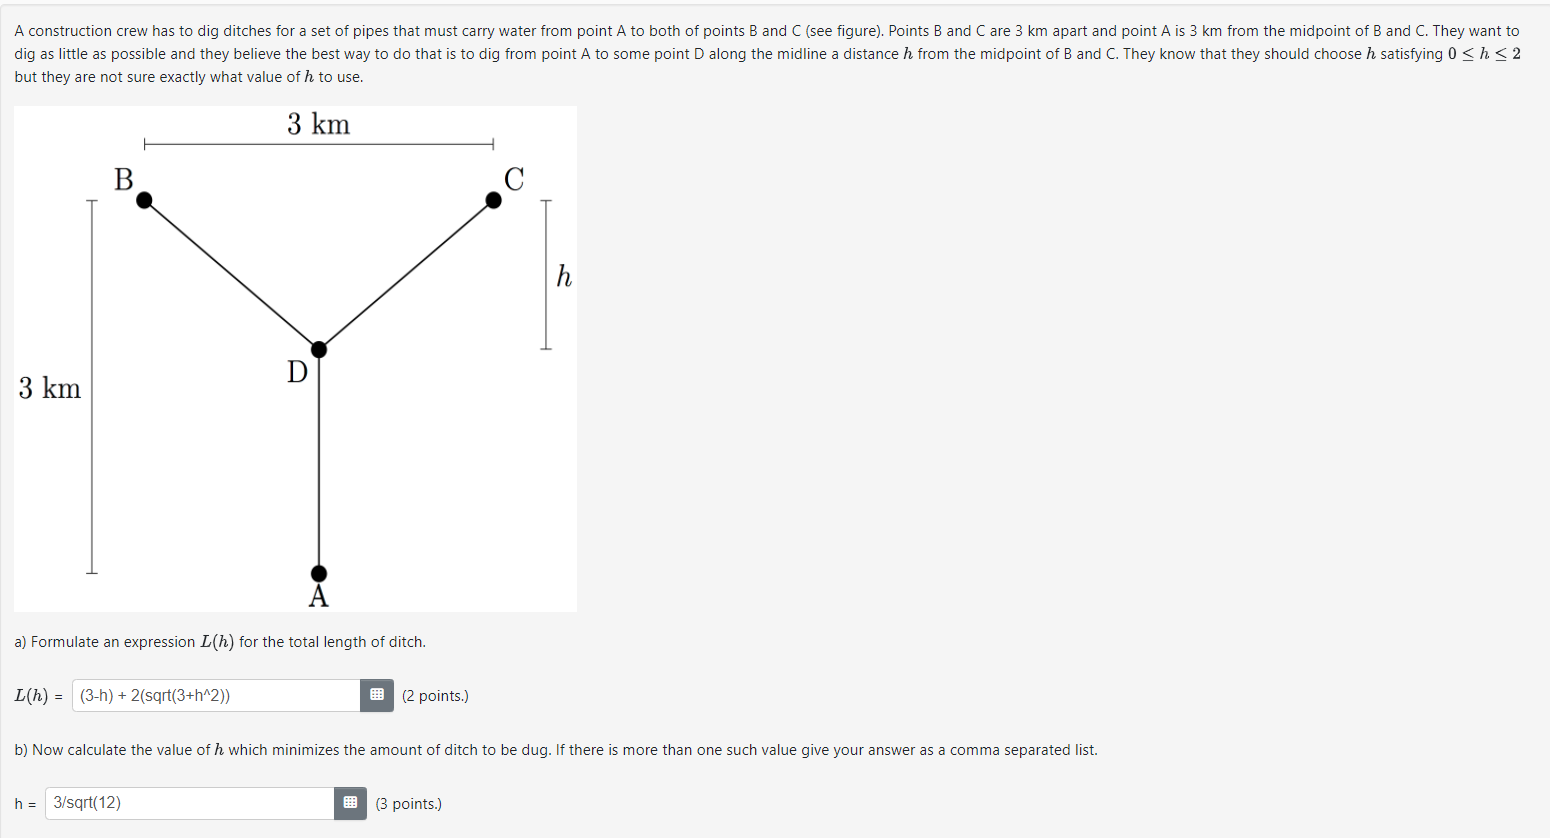Click the calculator icon next to 3/sqrt(12) answer
The image size is (1550, 838).
click(349, 803)
